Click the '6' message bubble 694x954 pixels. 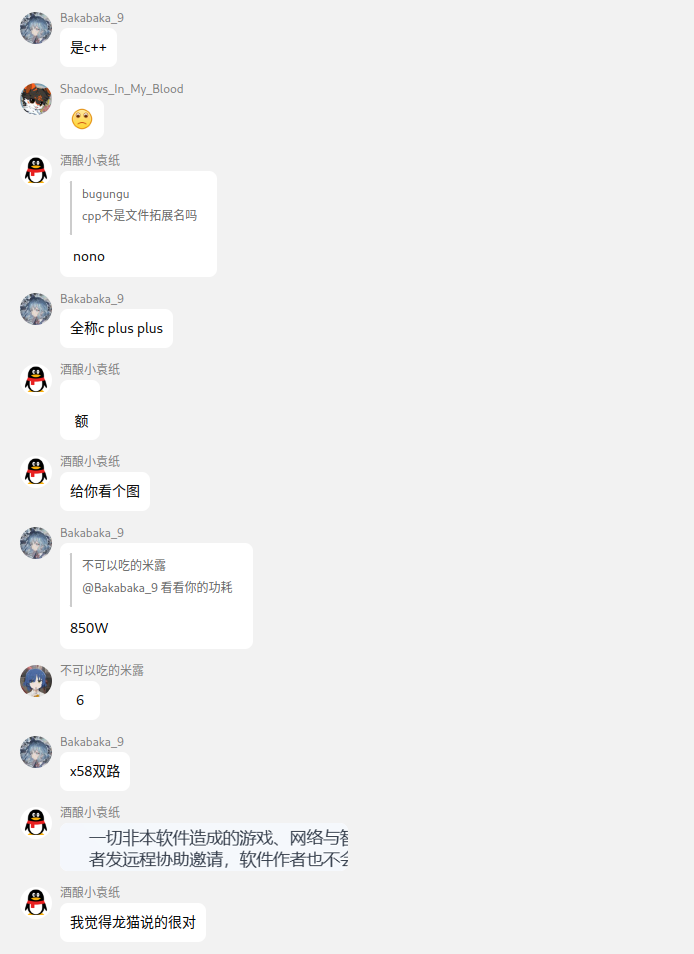click(x=80, y=701)
